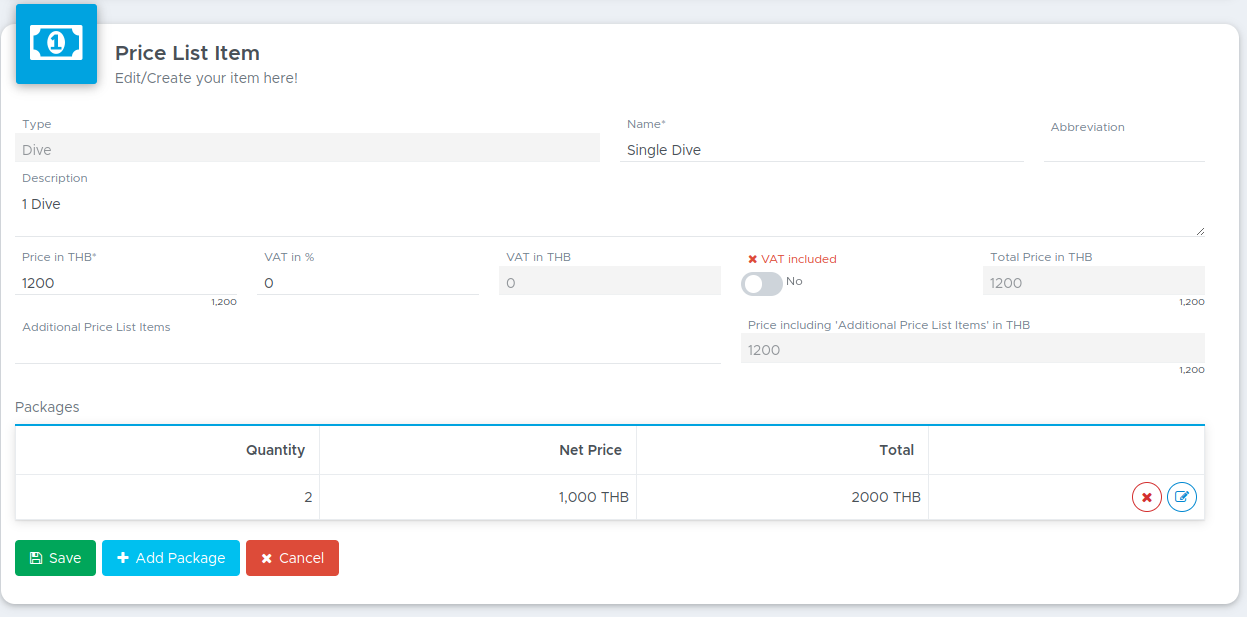Save the price list item
Viewport: 1247px width, 617px height.
pos(55,558)
